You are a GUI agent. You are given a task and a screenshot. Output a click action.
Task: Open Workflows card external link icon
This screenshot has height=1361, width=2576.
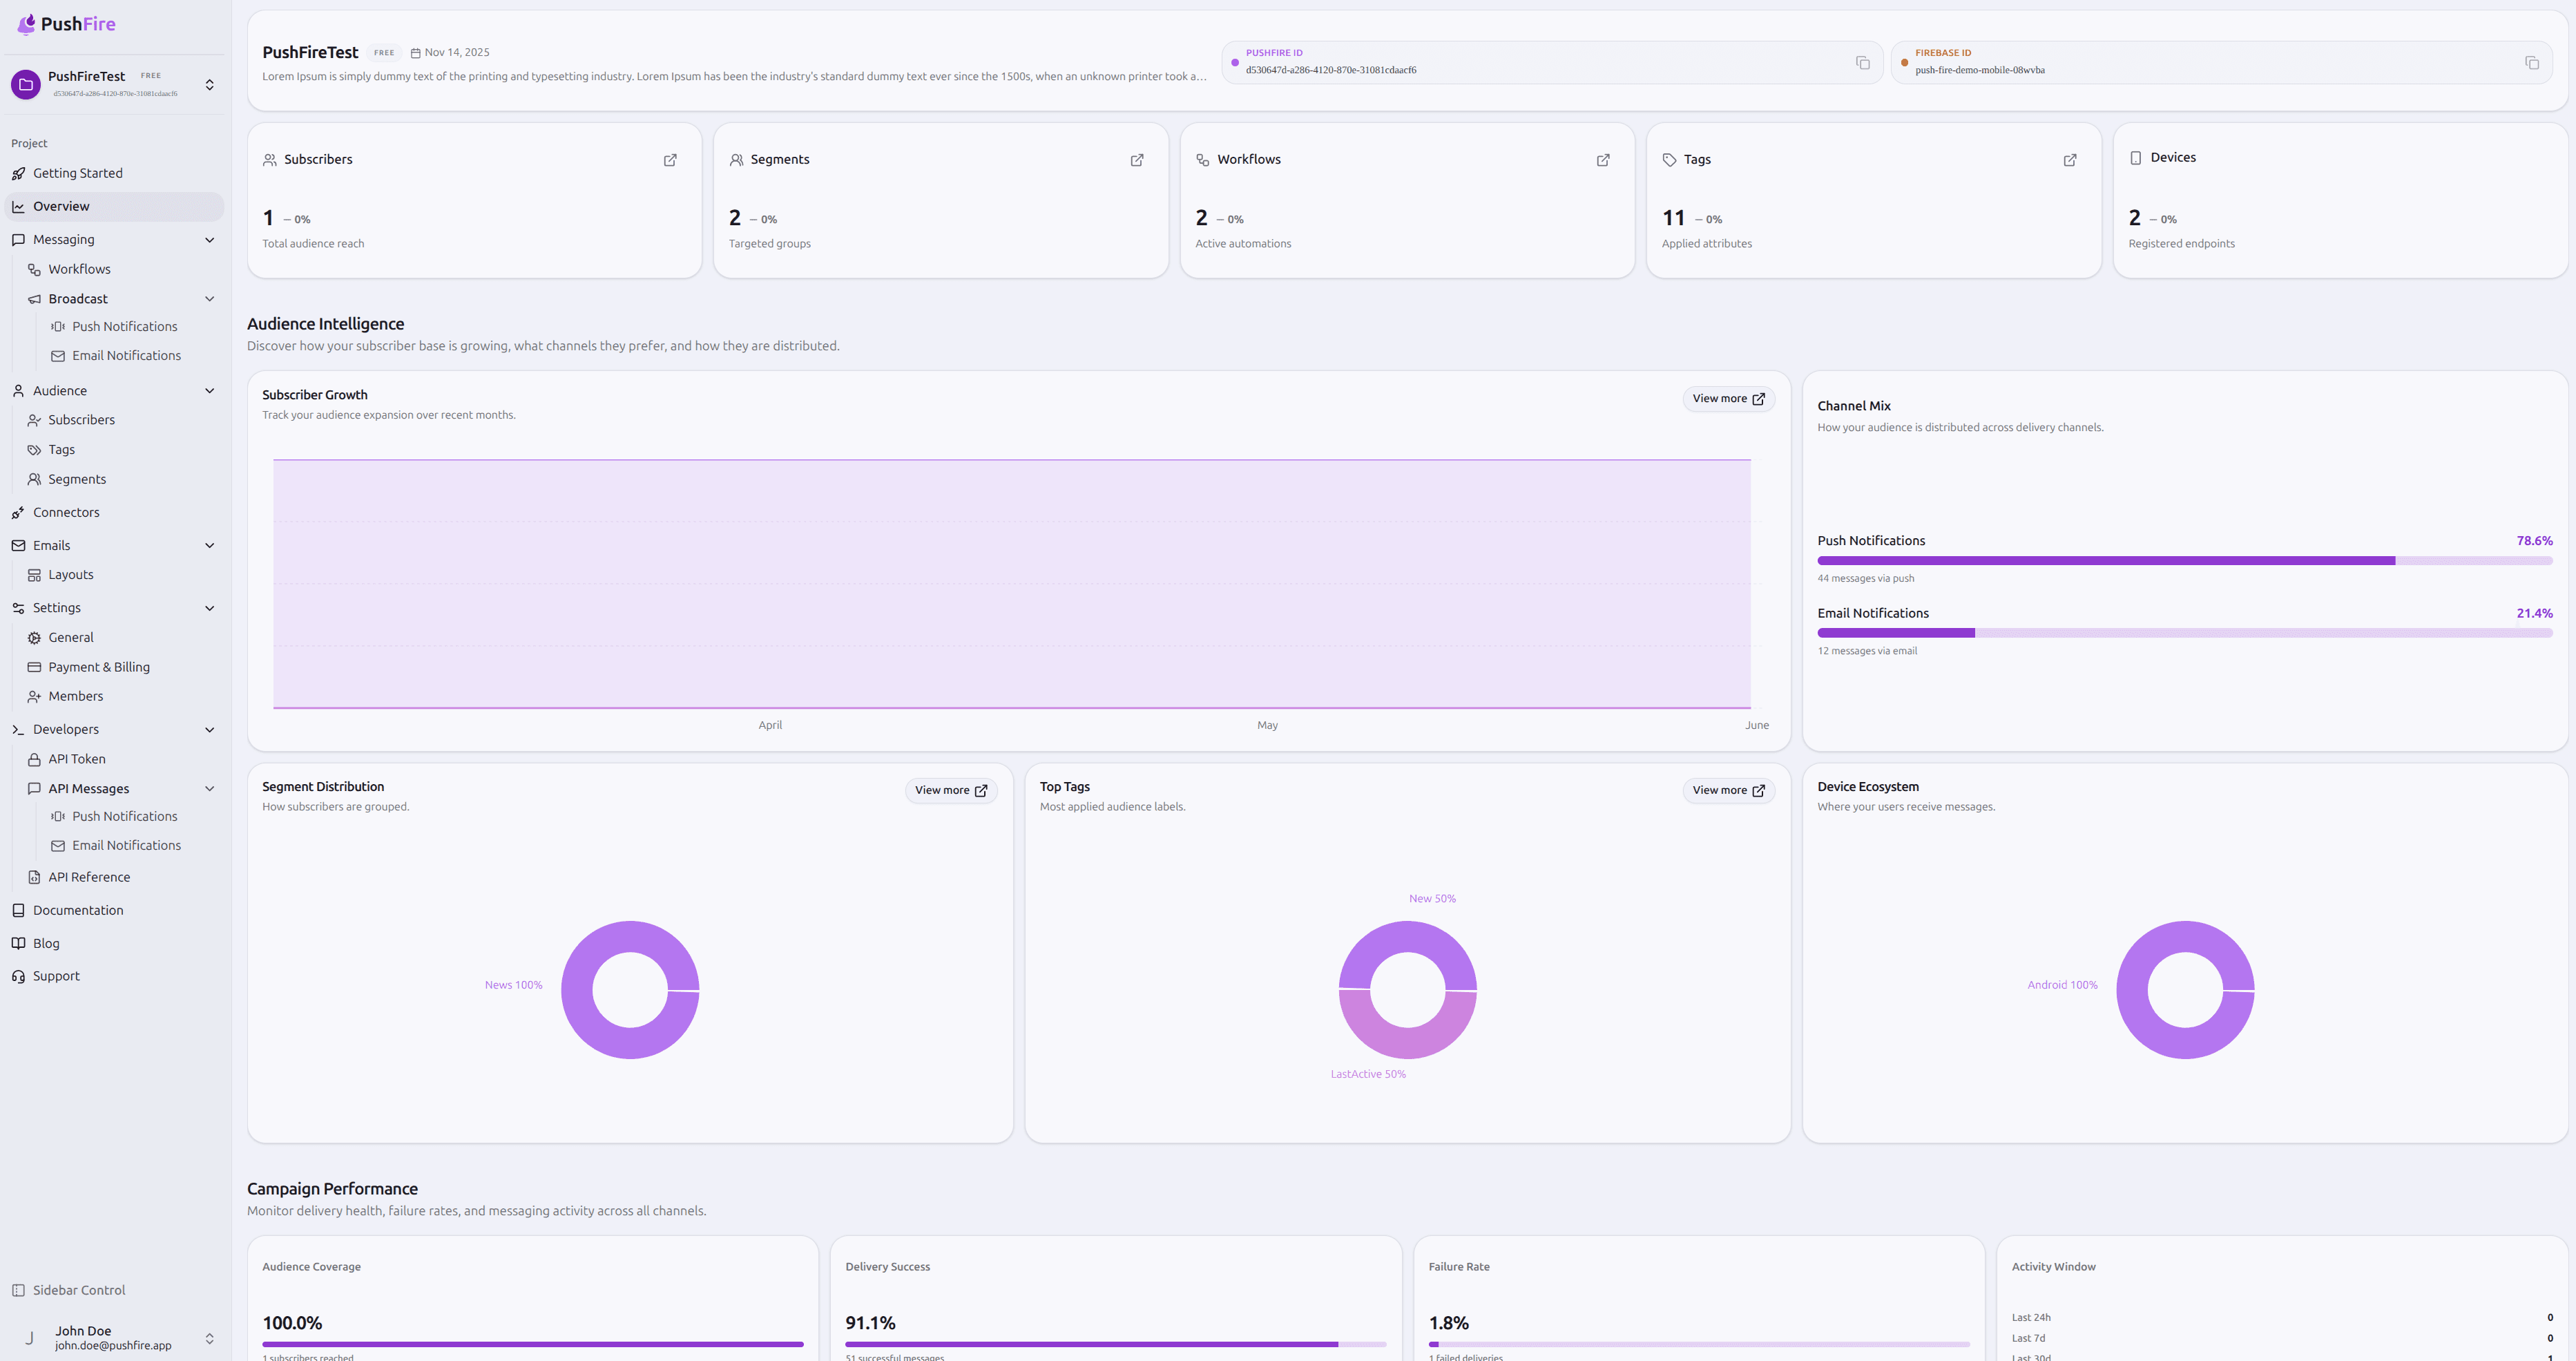[x=1603, y=160]
